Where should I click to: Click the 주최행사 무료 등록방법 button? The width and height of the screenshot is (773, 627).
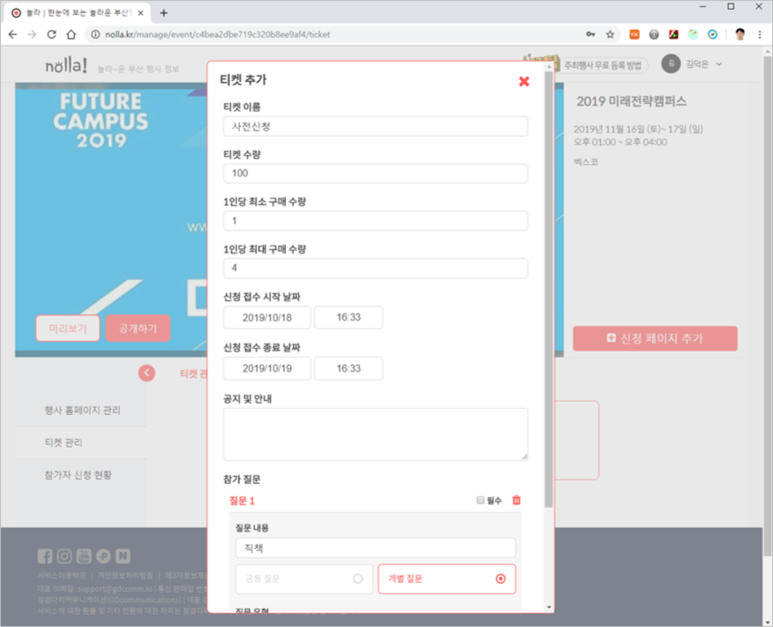pos(603,65)
